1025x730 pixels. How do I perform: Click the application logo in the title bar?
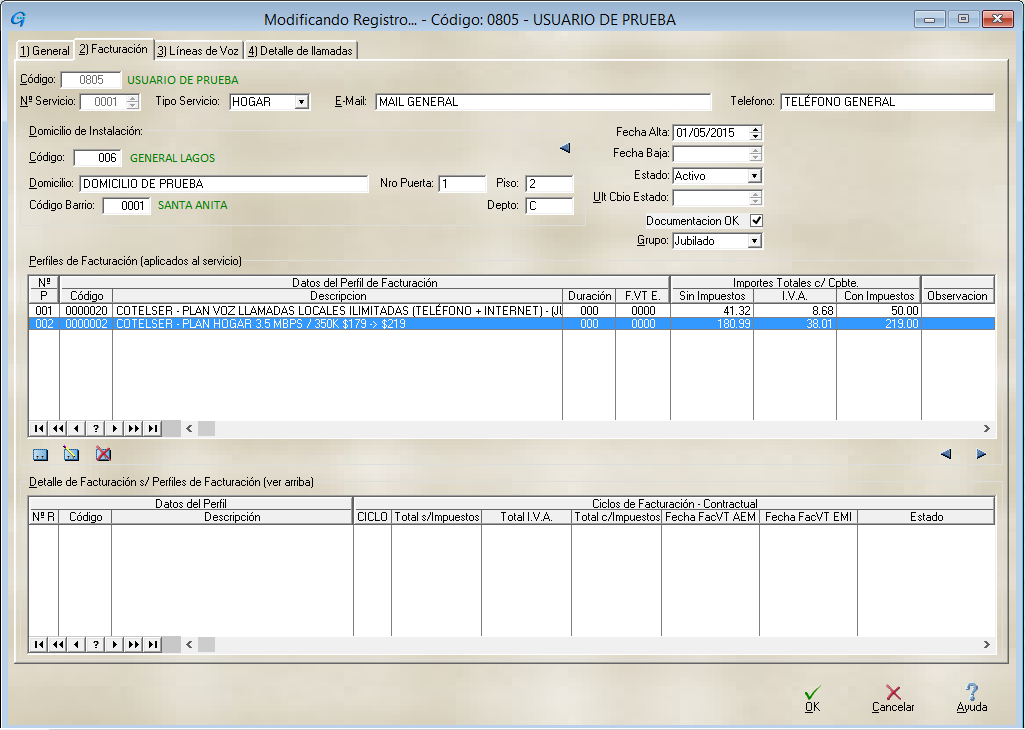point(18,19)
